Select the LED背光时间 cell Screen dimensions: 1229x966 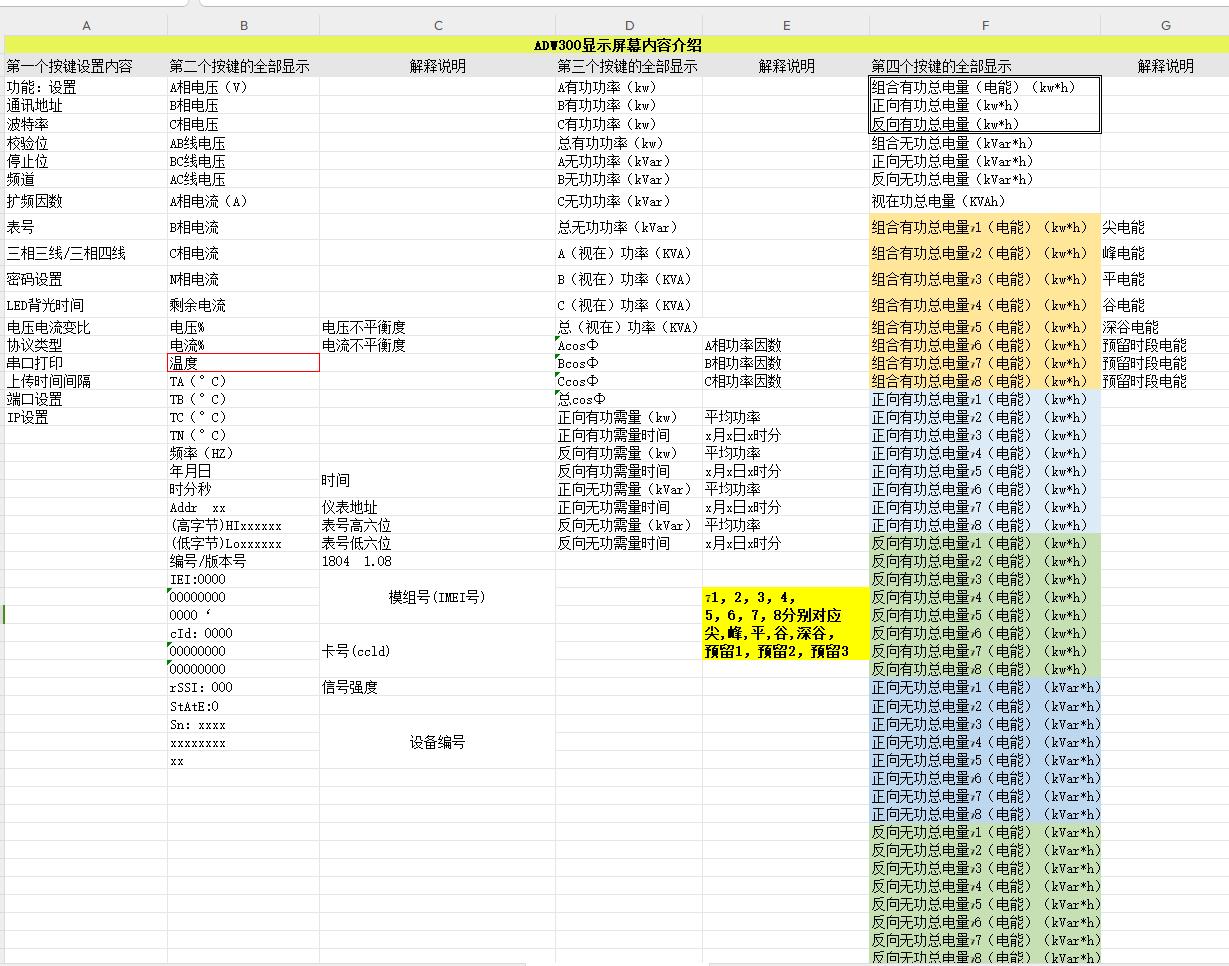tap(86, 305)
